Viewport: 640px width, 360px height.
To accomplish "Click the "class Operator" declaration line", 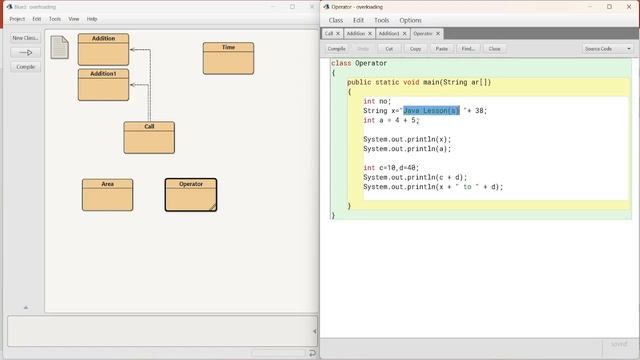I will coord(359,63).
